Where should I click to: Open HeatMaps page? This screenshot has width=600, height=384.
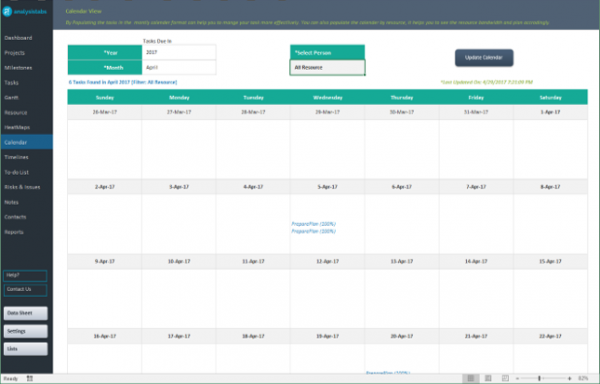point(17,127)
